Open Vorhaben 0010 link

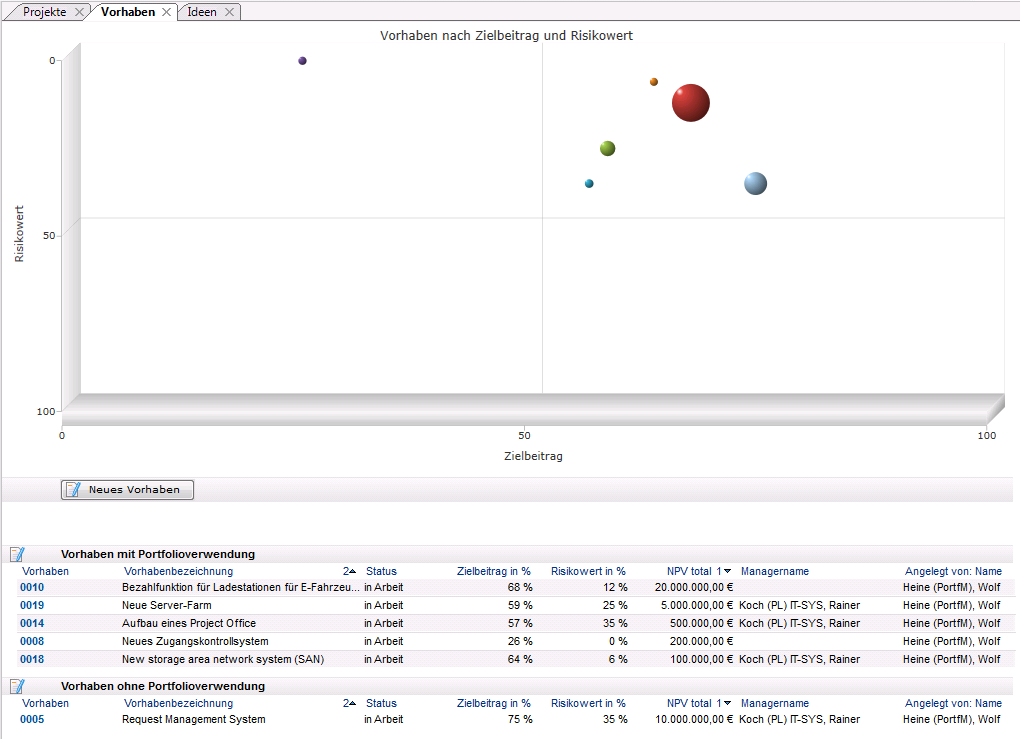(x=32, y=587)
